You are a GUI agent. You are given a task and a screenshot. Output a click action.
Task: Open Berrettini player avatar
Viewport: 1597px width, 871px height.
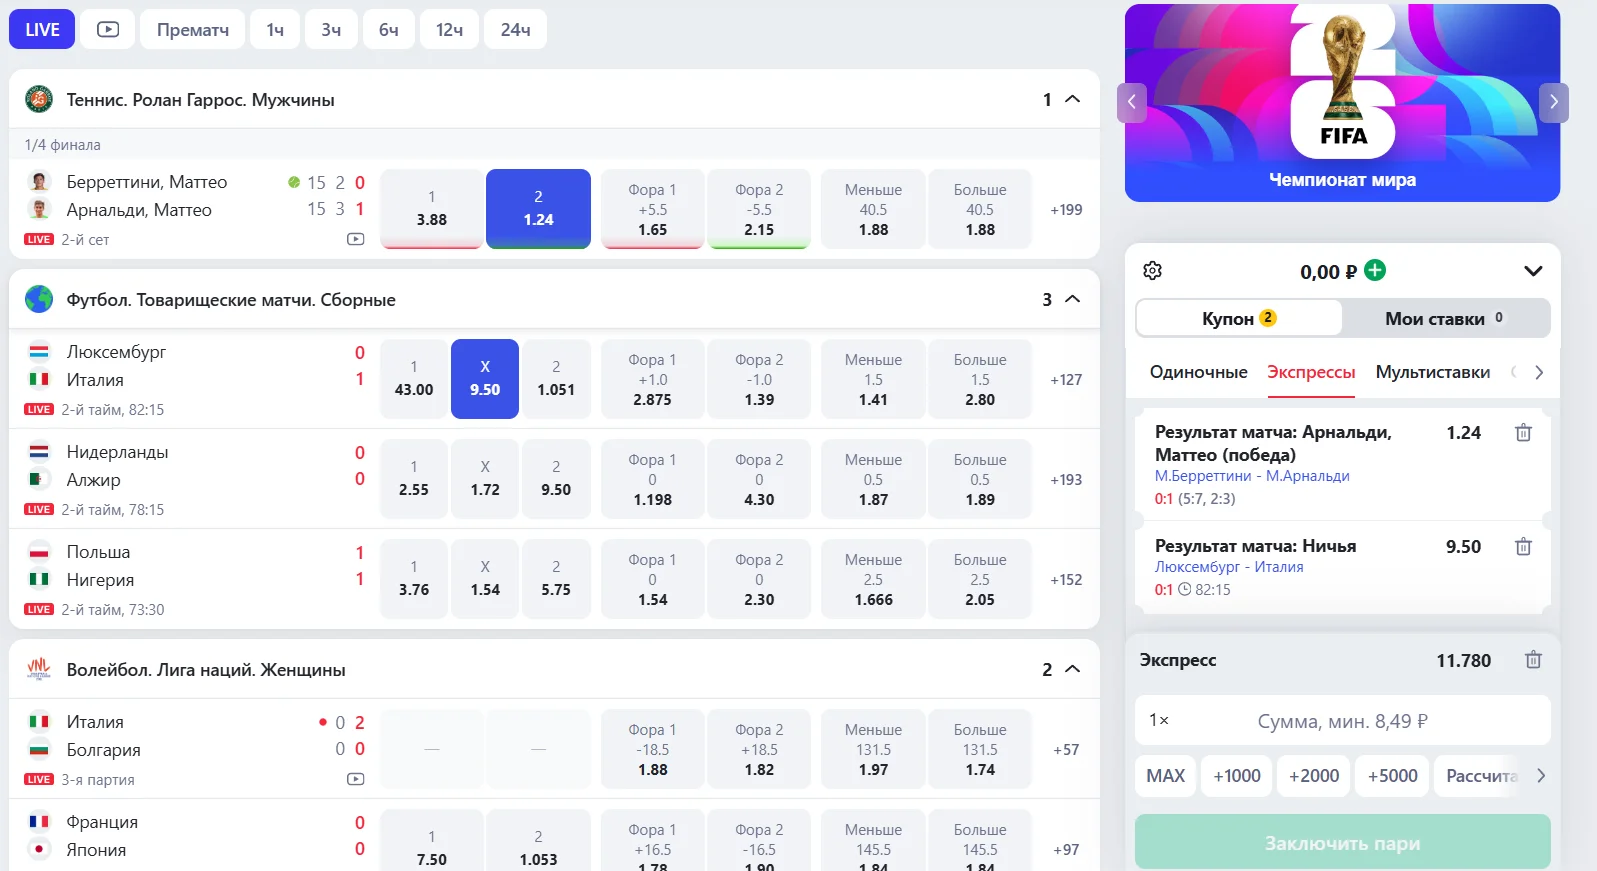point(39,181)
